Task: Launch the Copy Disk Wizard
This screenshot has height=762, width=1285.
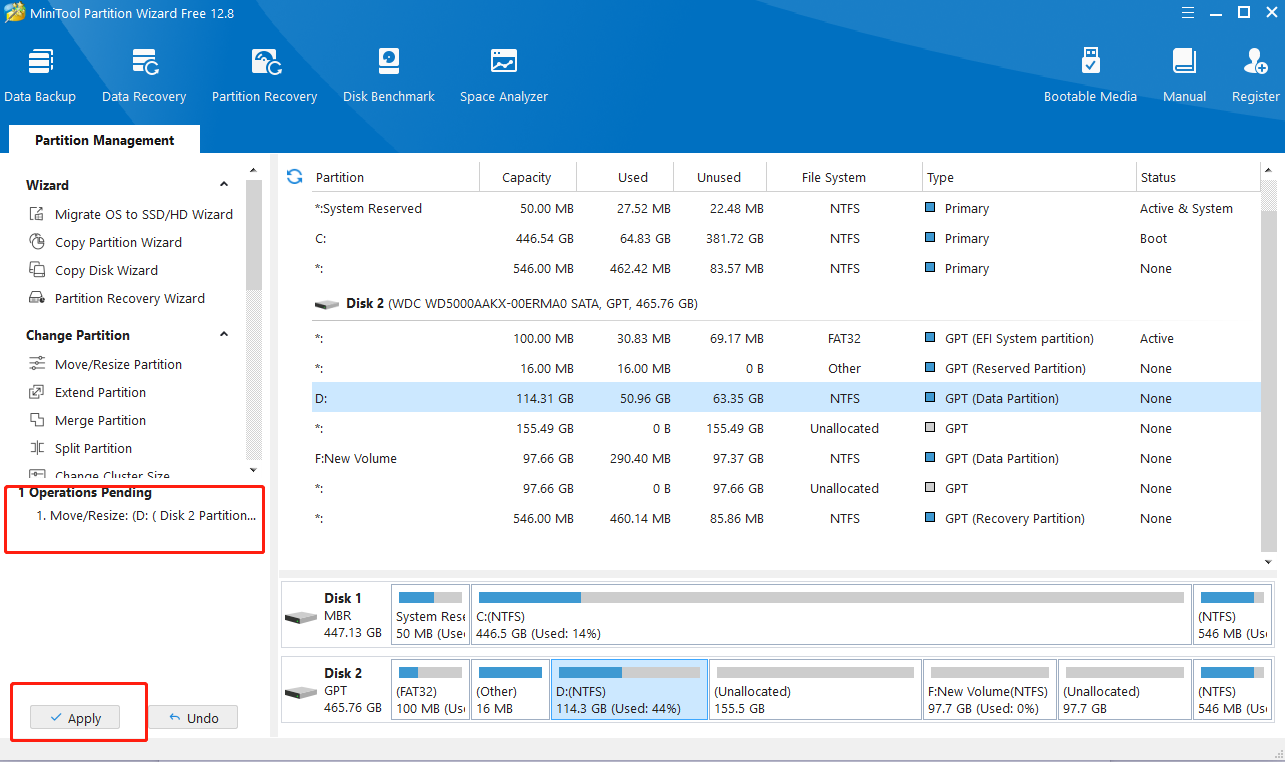Action: click(x=93, y=270)
